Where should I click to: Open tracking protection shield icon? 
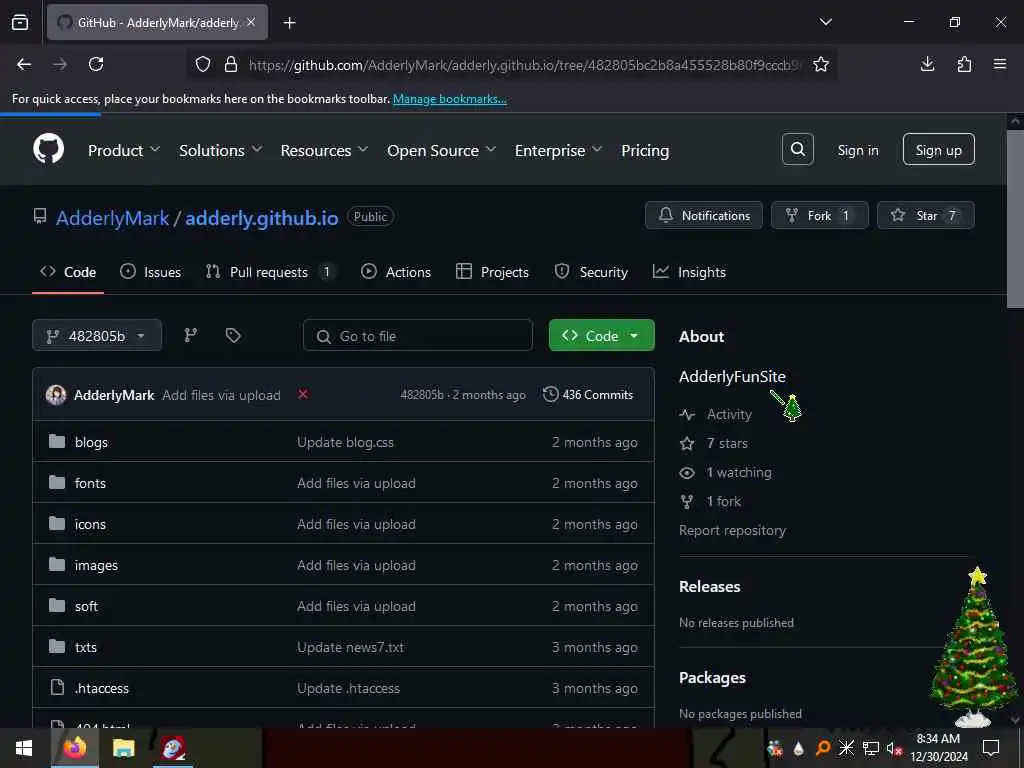[x=203, y=64]
